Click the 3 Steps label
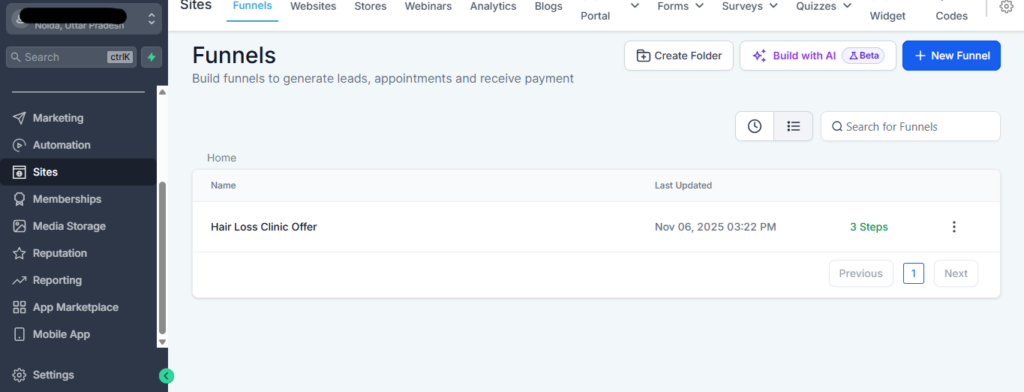Screen dimensions: 1024x392 click(x=869, y=227)
